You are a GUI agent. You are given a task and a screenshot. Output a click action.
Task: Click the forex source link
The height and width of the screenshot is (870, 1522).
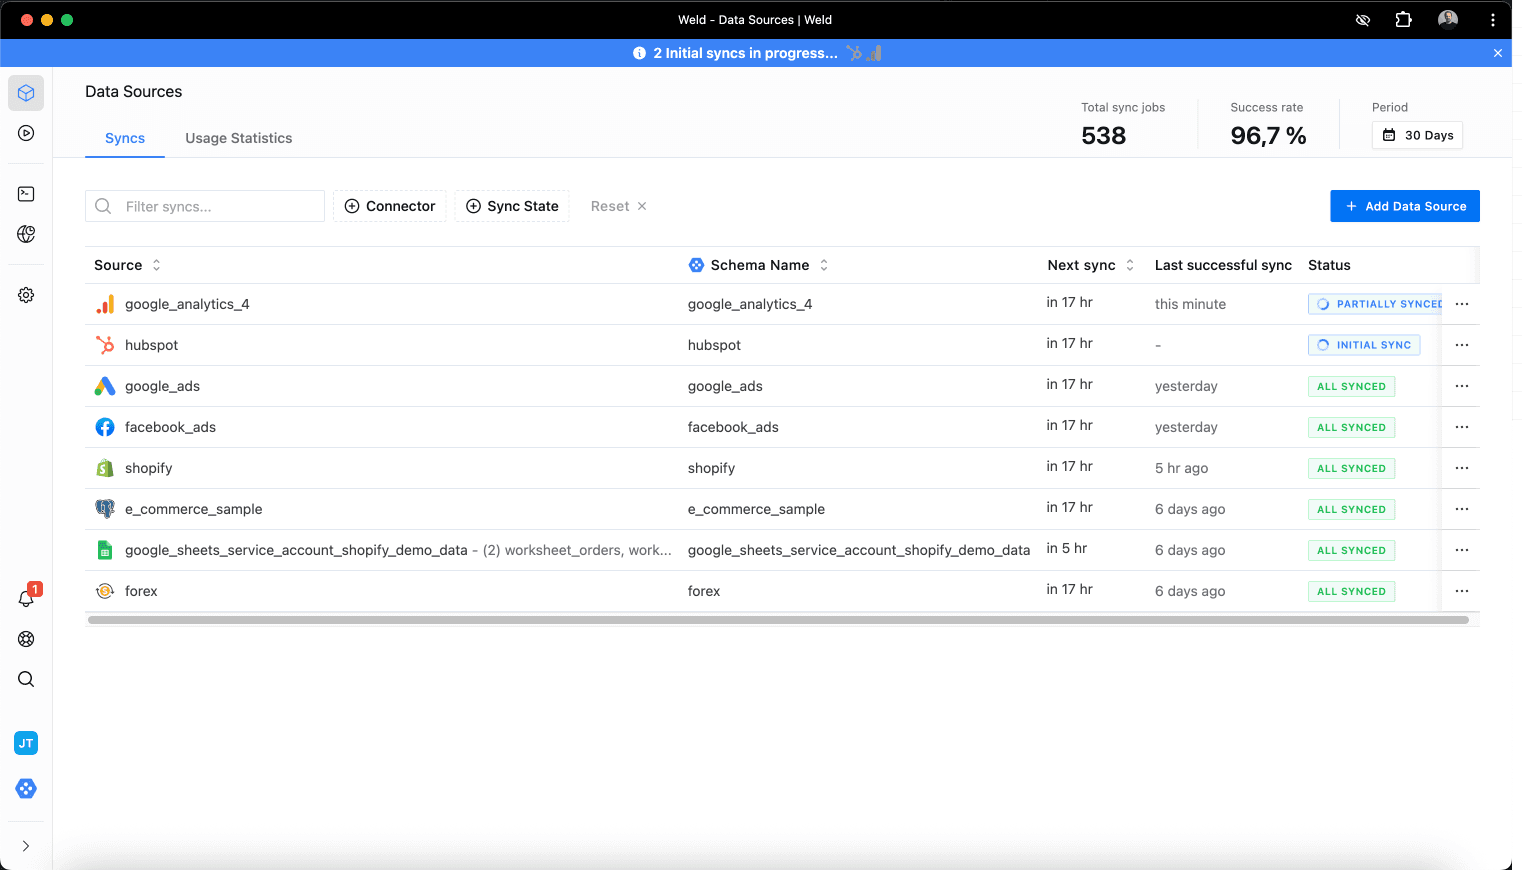click(x=141, y=591)
